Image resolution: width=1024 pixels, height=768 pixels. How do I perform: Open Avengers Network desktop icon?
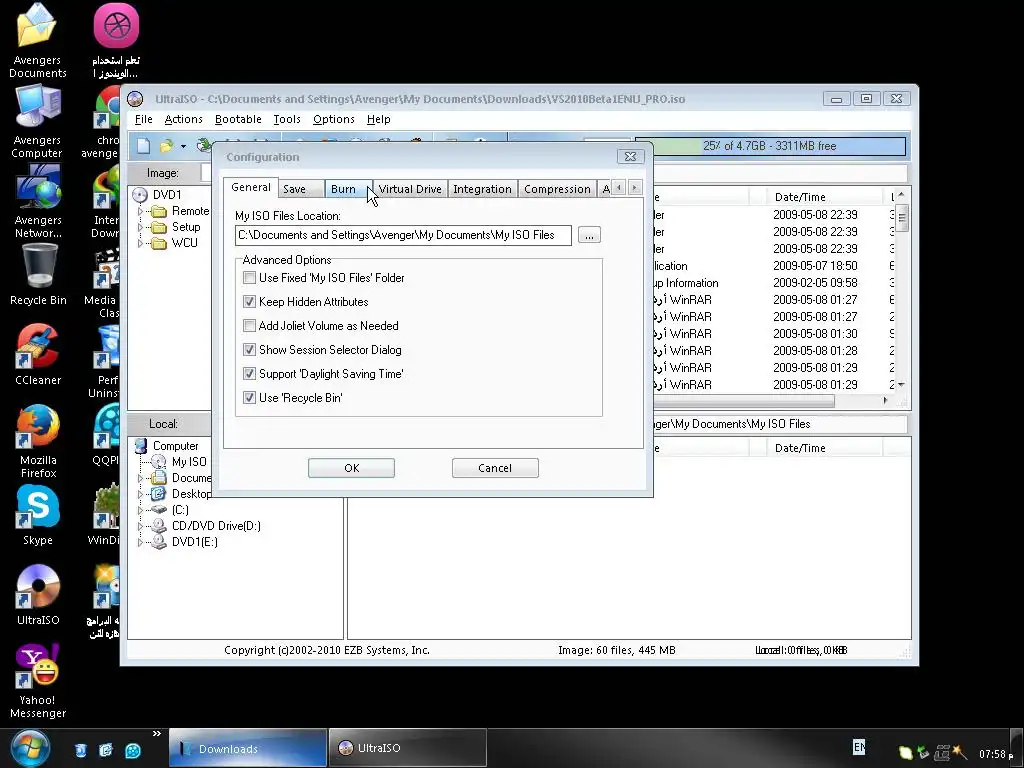pos(38,201)
